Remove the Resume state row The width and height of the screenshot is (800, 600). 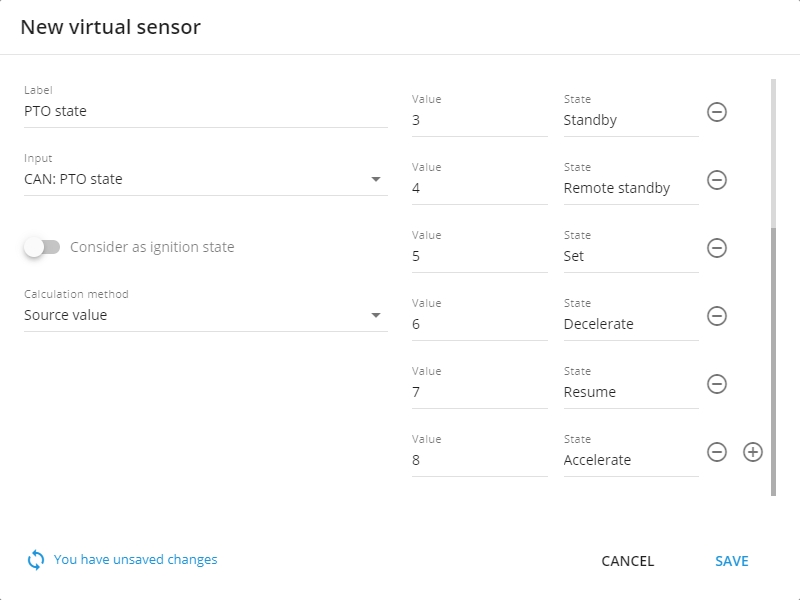click(717, 384)
